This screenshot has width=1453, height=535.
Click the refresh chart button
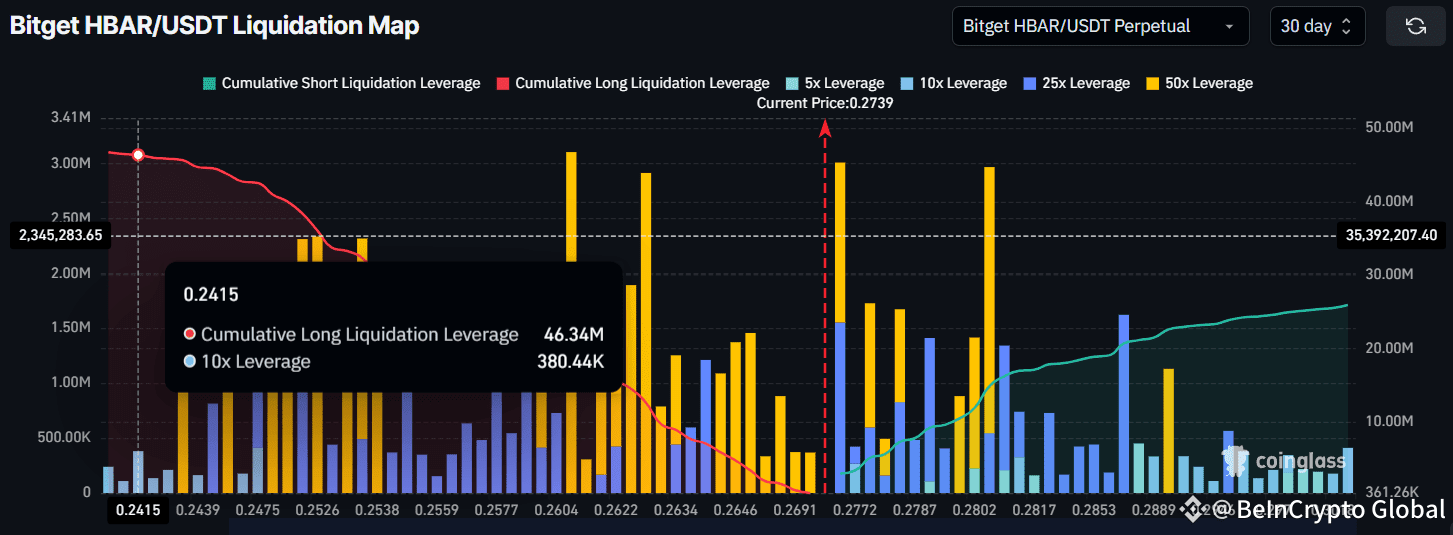1415,26
